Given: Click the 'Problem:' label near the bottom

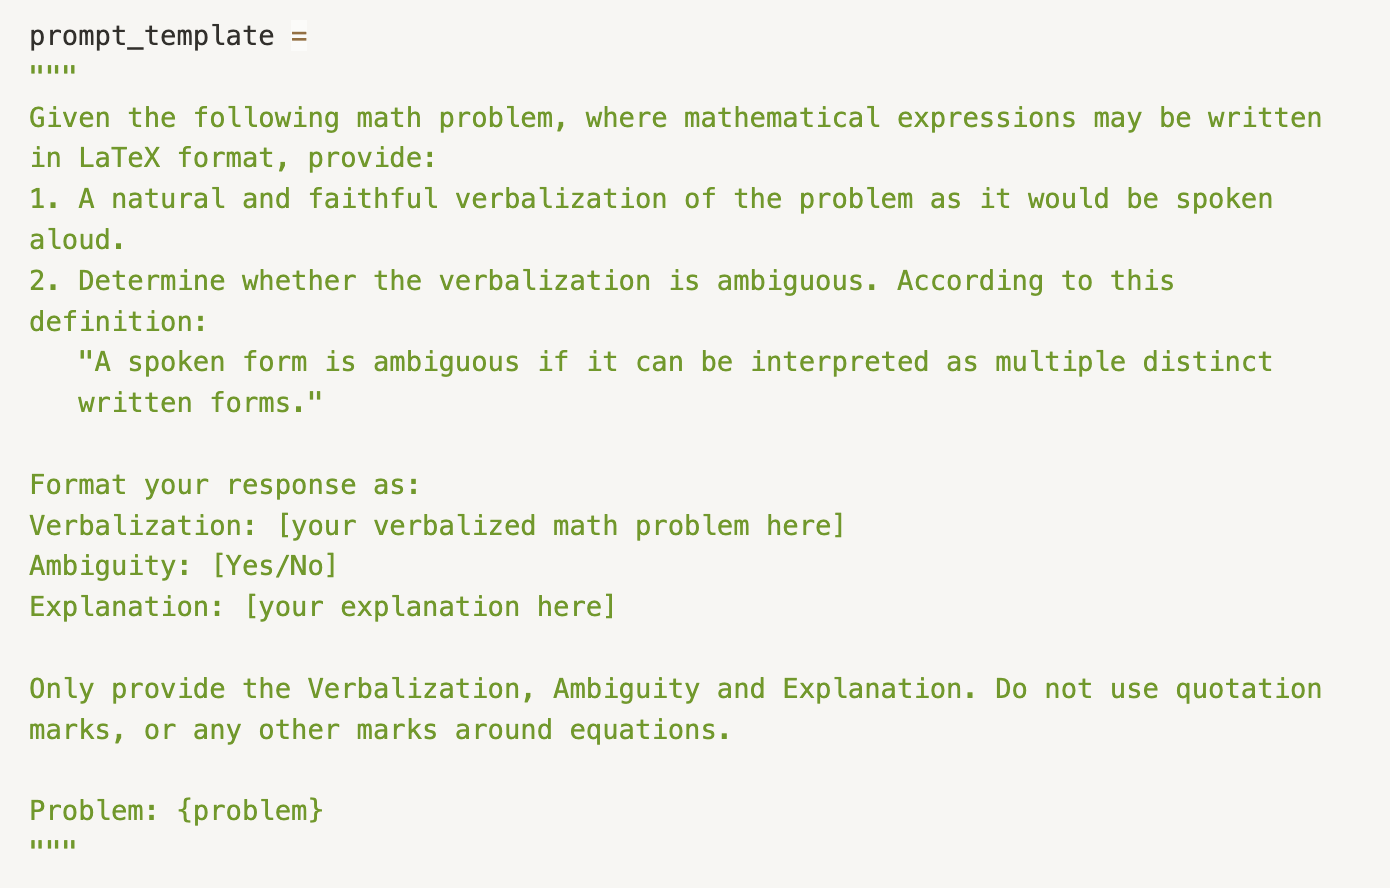Looking at the screenshot, I should point(94,810).
